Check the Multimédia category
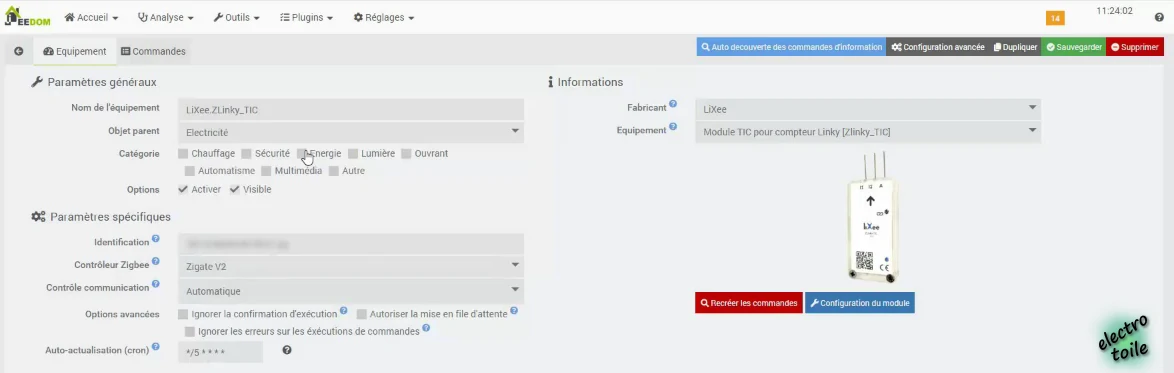Image resolution: width=1174 pixels, height=373 pixels. pos(267,171)
